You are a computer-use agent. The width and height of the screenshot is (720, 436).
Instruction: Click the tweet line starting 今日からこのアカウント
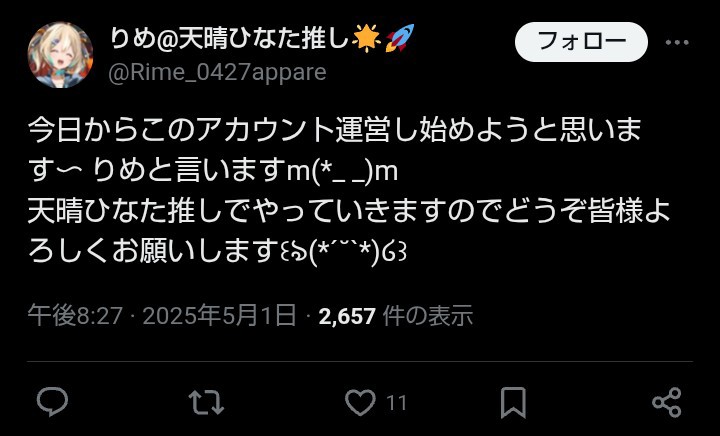335,130
